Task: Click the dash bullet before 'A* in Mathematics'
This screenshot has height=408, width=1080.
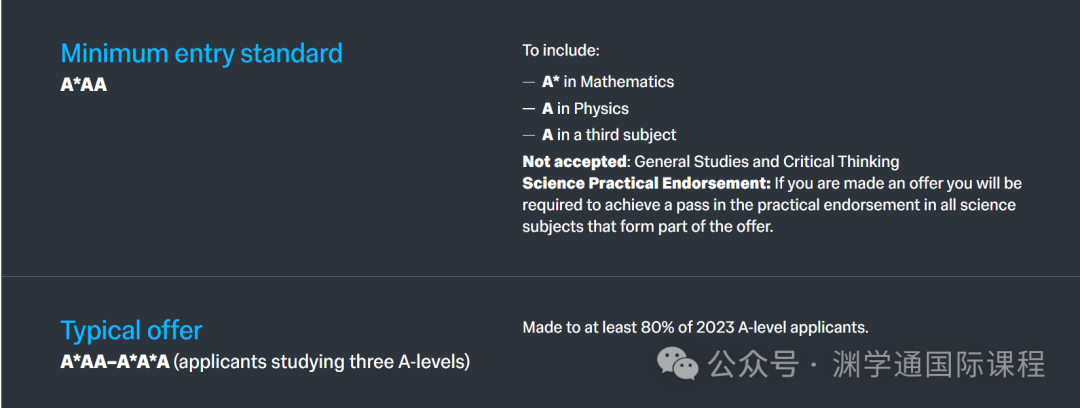Action: click(528, 83)
